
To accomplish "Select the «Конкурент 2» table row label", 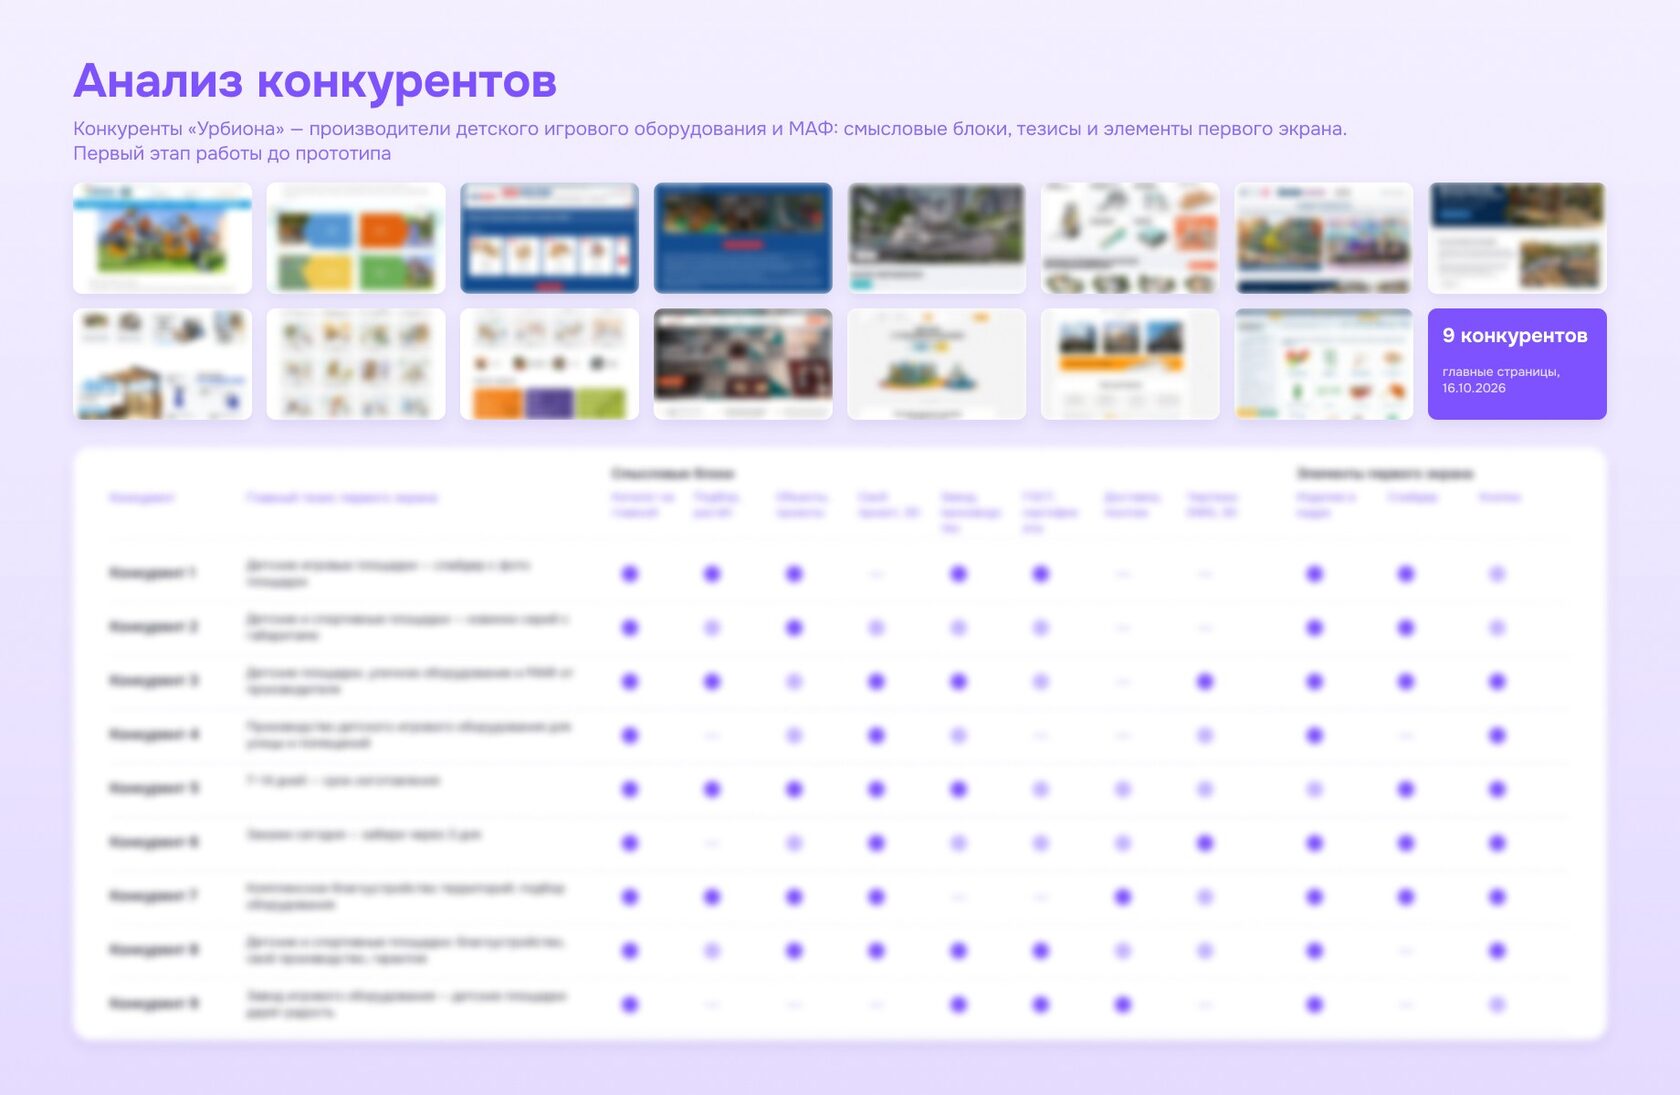I will [153, 627].
